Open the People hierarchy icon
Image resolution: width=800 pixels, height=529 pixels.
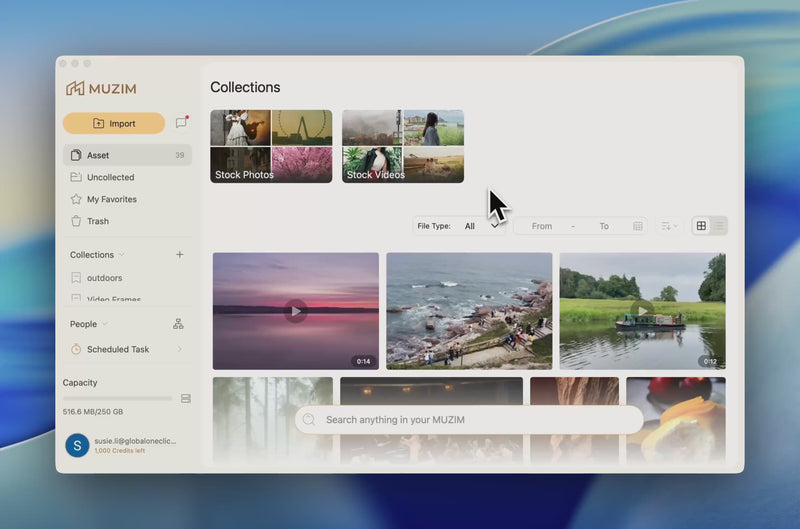[178, 324]
